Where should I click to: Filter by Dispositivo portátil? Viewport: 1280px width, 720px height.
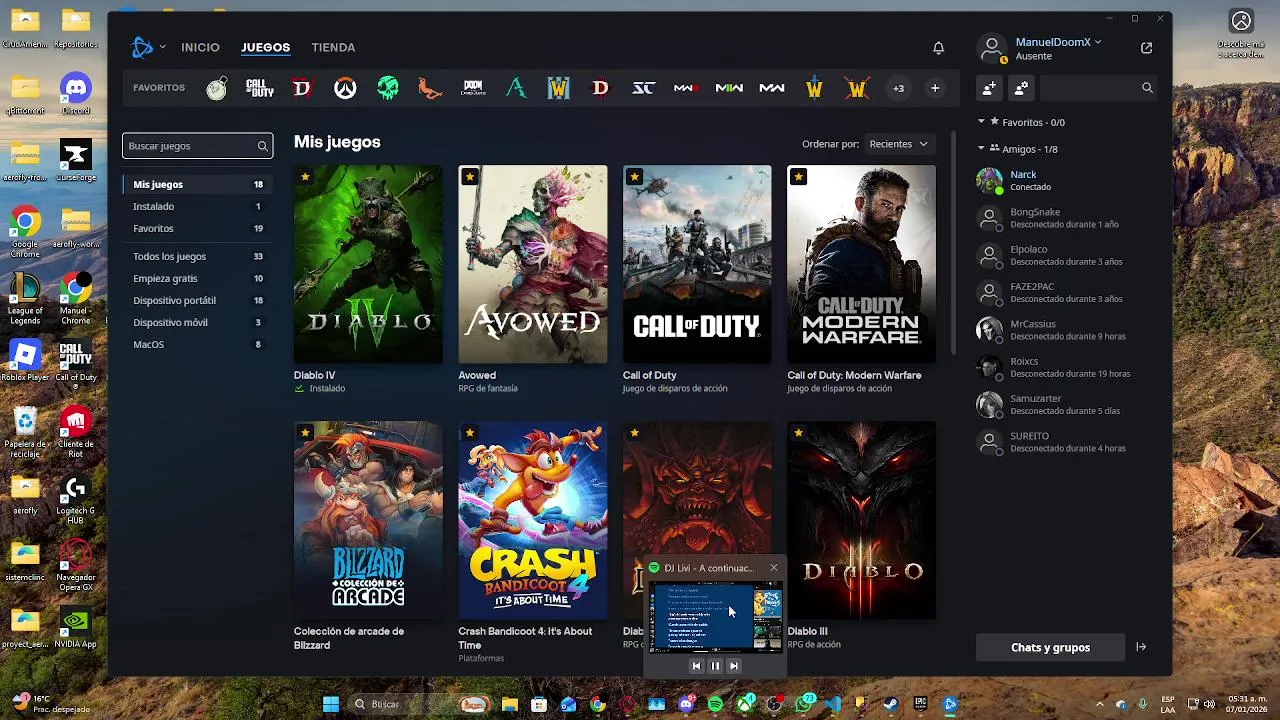pyautogui.click(x=198, y=300)
